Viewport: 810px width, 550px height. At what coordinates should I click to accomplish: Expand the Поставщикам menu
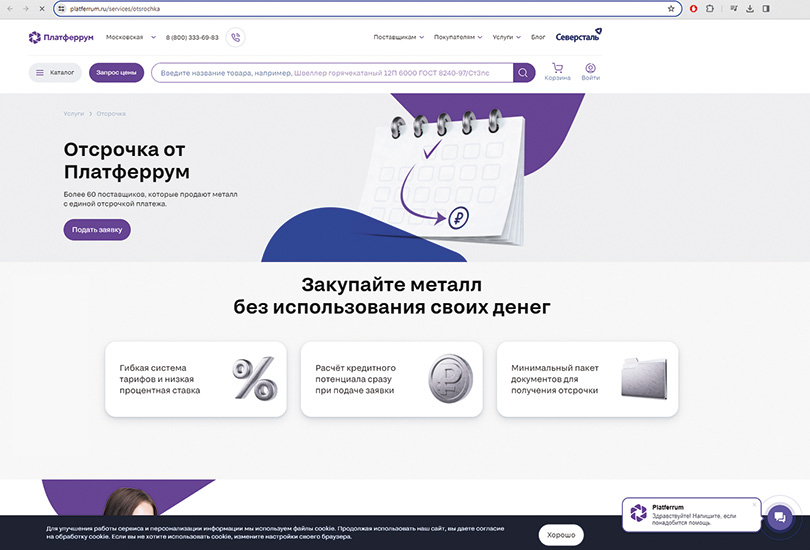coord(398,37)
